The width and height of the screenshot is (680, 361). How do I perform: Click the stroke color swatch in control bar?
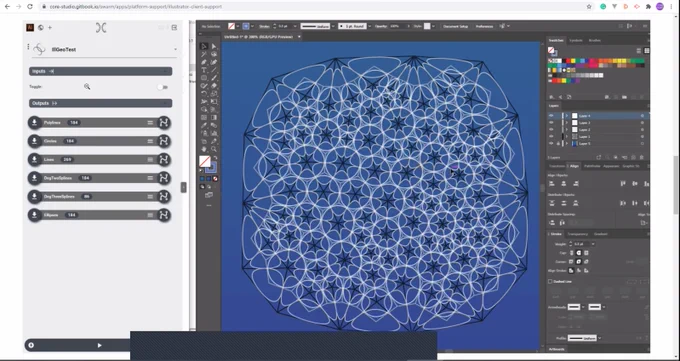coord(245,26)
